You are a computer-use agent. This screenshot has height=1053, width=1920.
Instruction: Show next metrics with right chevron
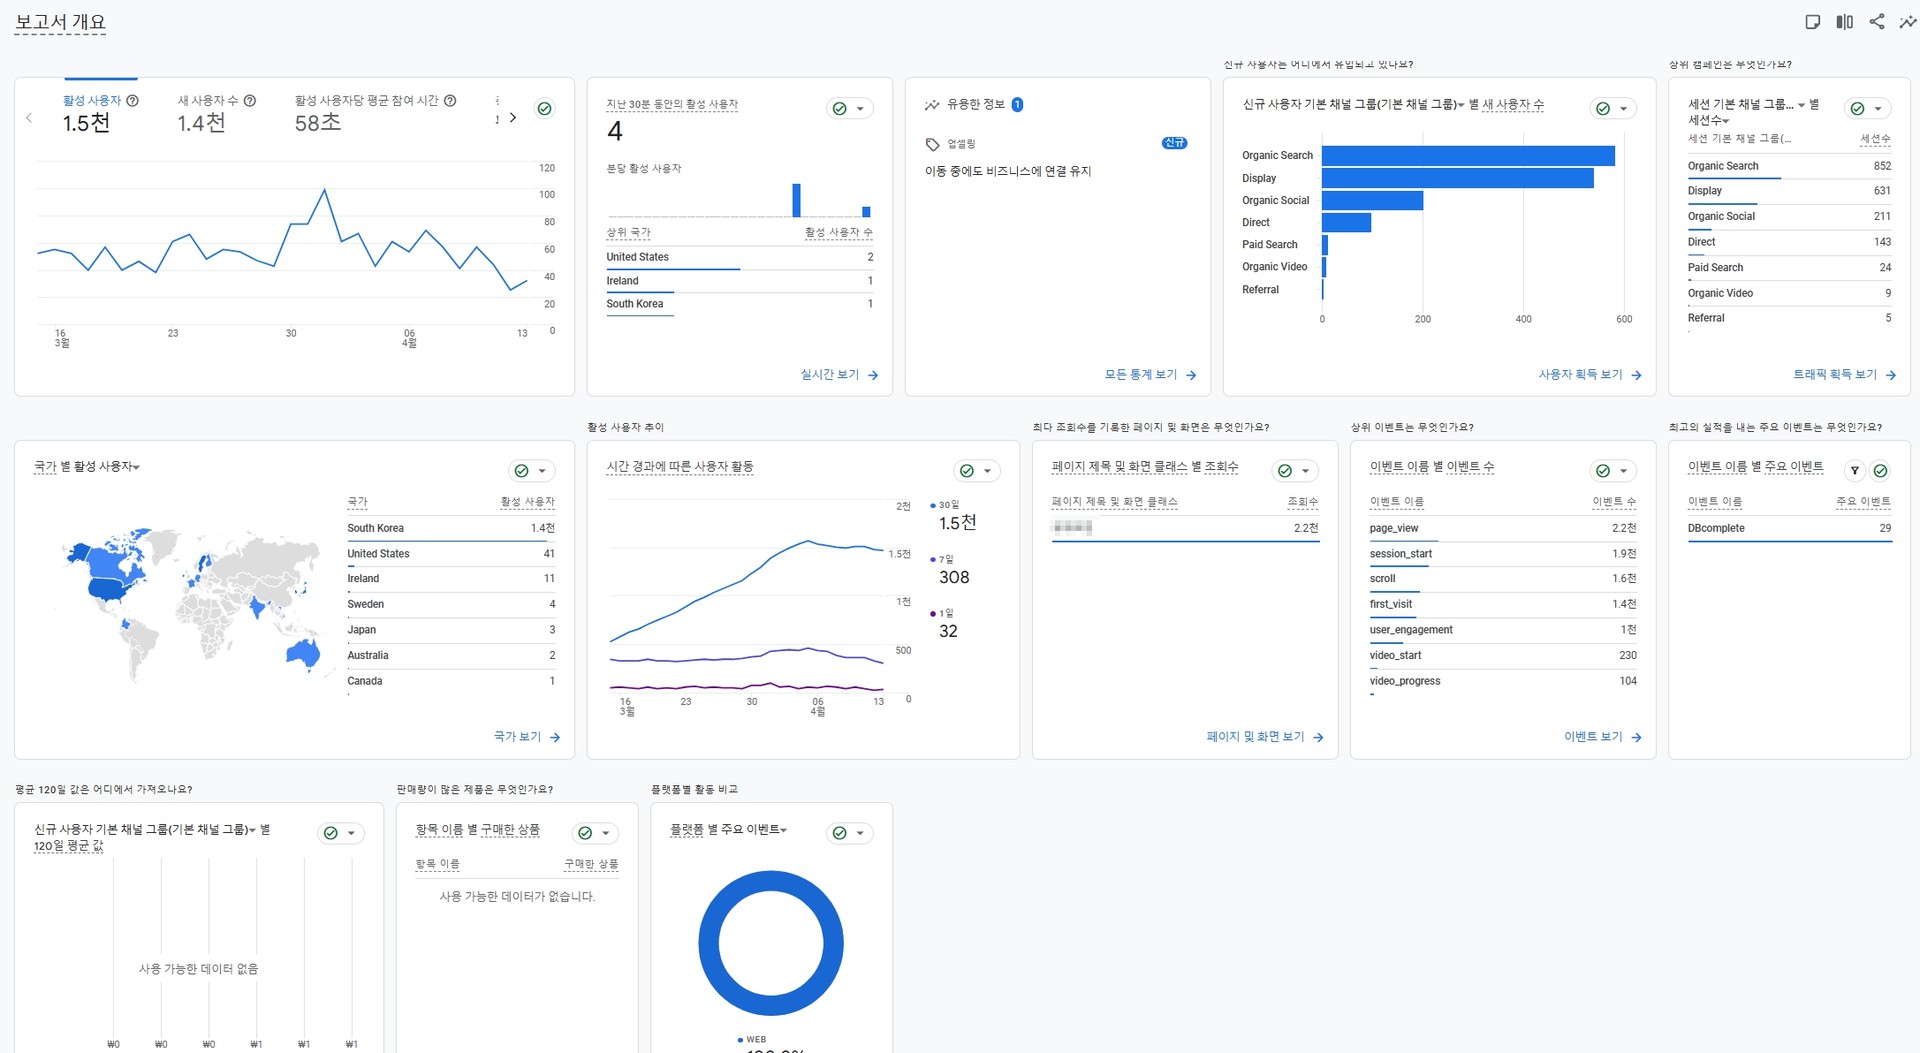pos(513,118)
